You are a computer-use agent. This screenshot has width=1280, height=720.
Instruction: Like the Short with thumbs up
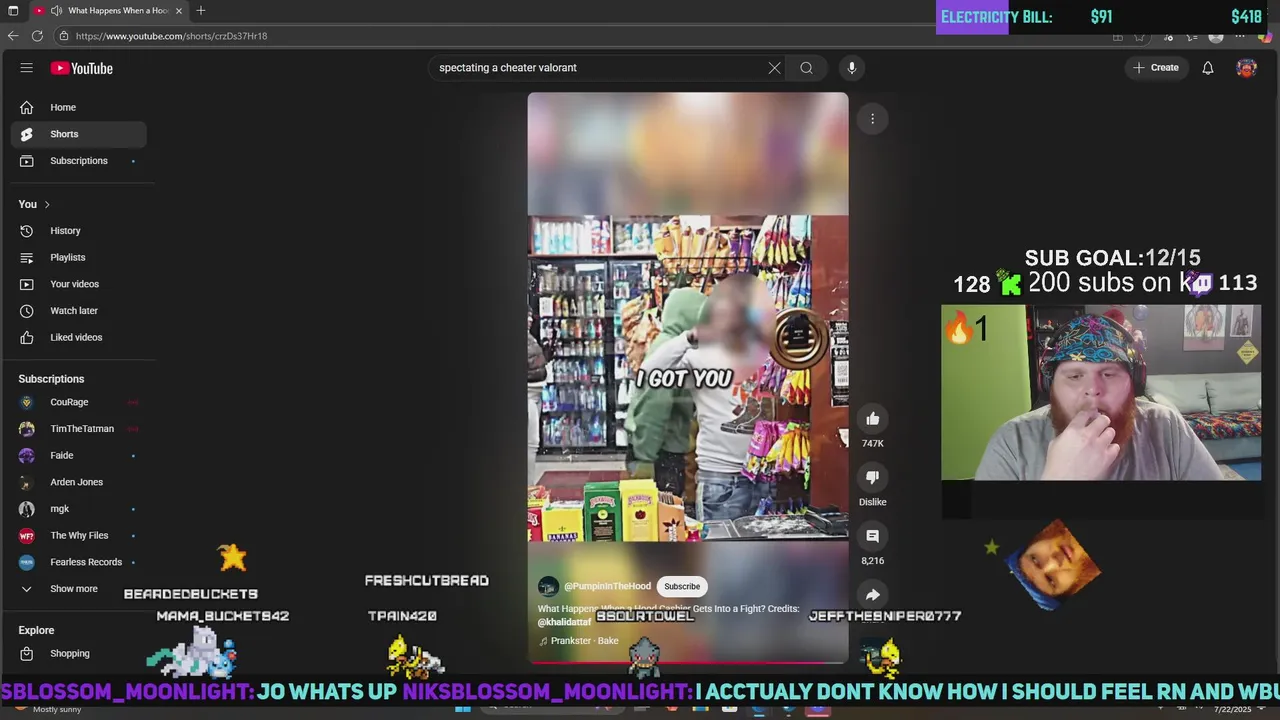pyautogui.click(x=873, y=419)
